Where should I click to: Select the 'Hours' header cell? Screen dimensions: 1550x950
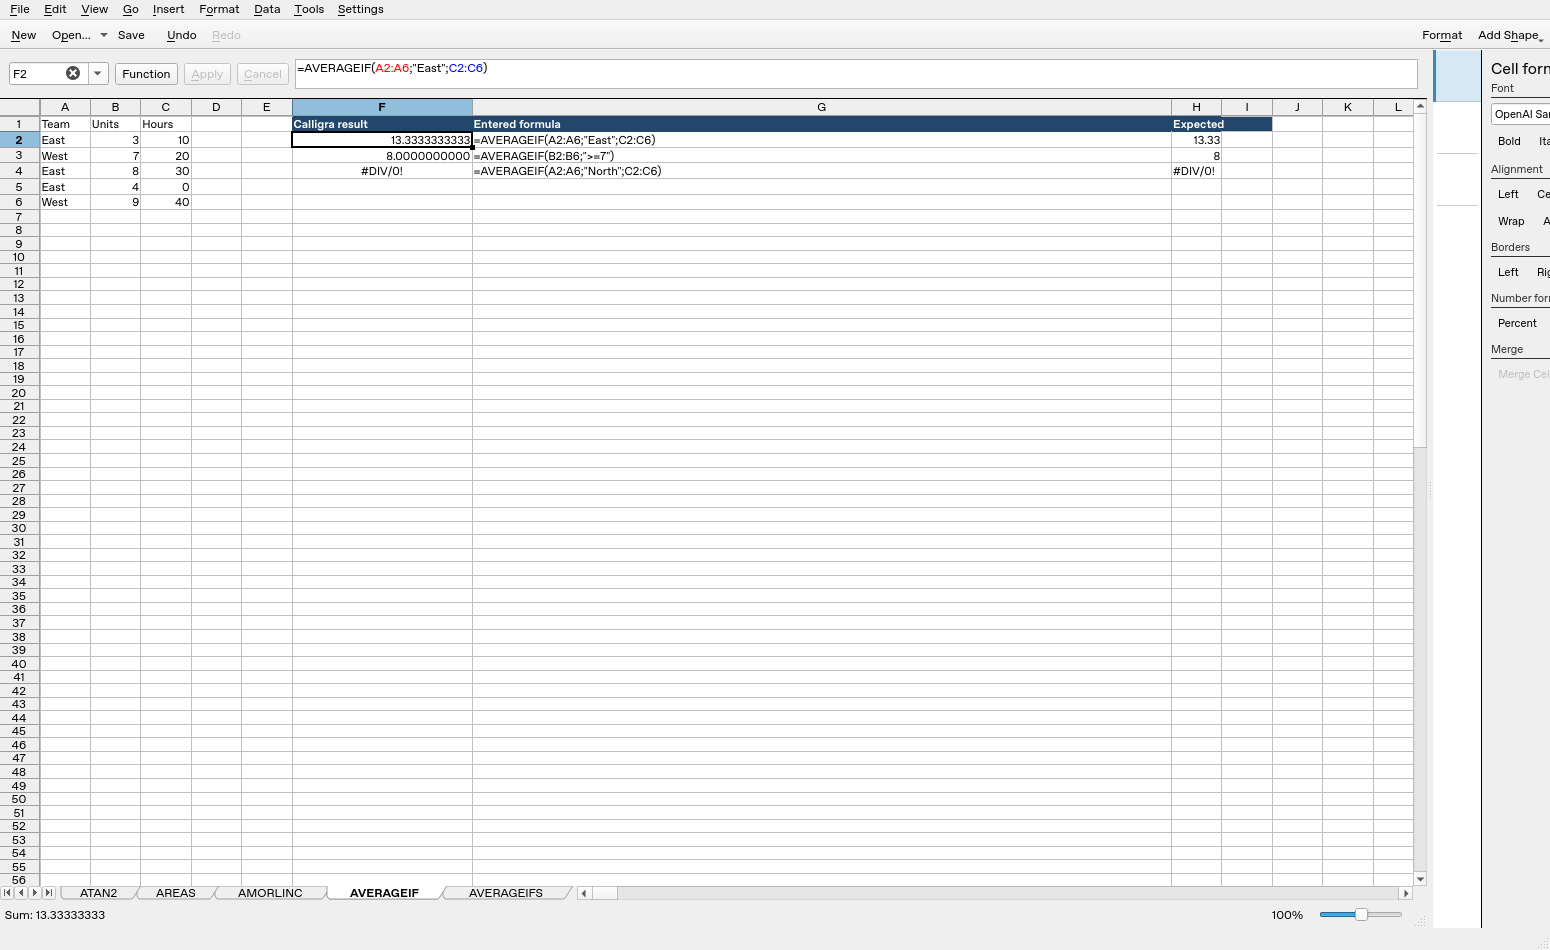pos(165,124)
